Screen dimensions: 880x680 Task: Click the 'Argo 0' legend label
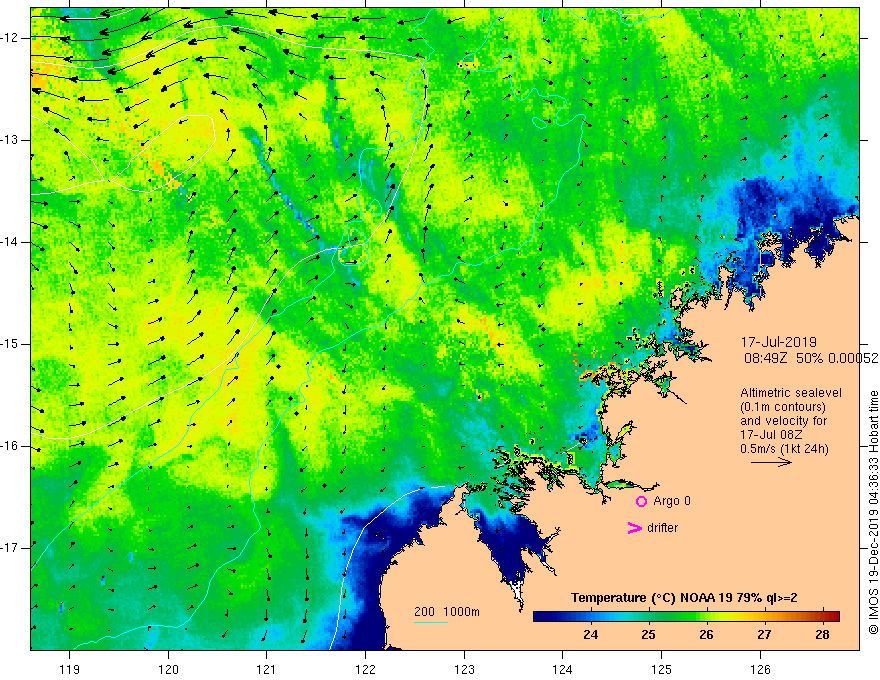coord(672,501)
